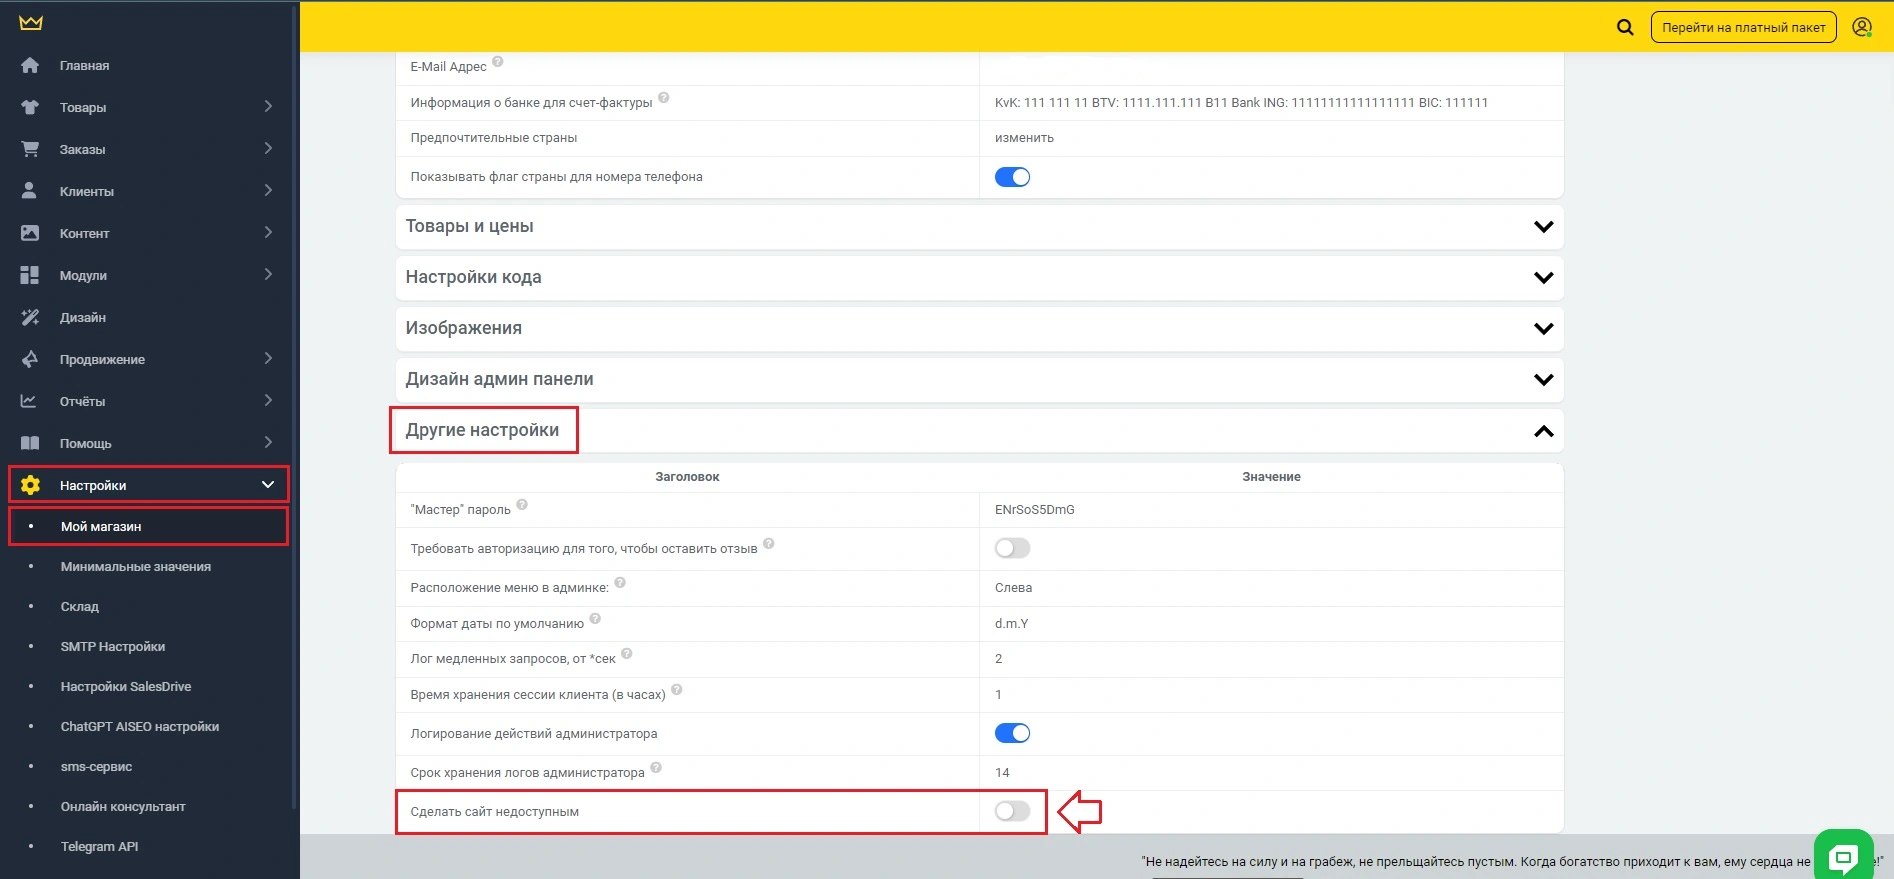Open SMTP Настройки menu item
This screenshot has height=879, width=1894.
click(x=113, y=646)
